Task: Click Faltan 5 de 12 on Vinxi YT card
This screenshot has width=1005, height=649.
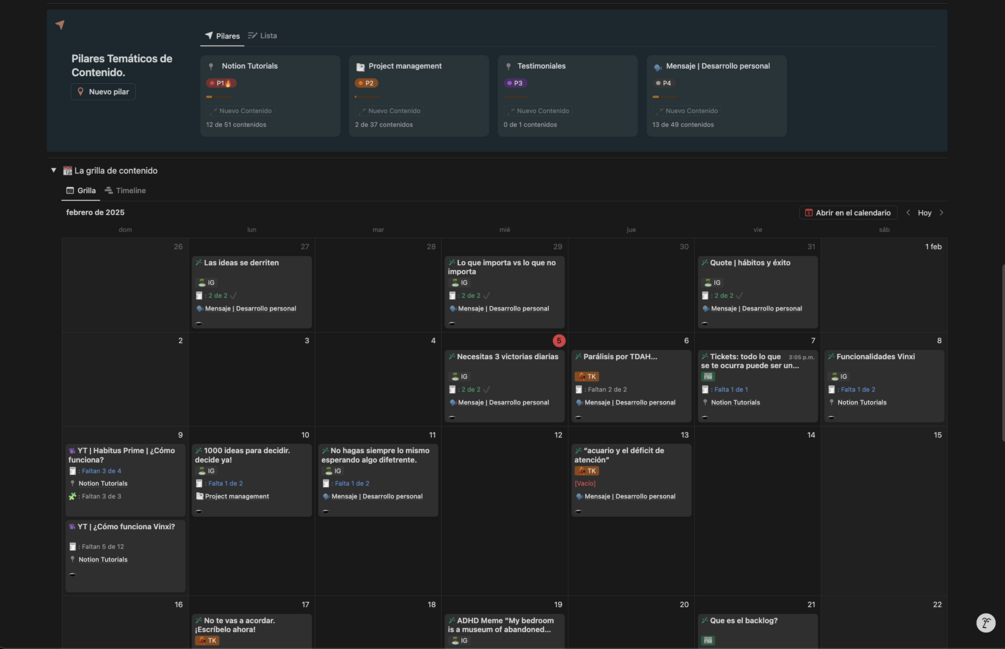Action: pos(97,546)
